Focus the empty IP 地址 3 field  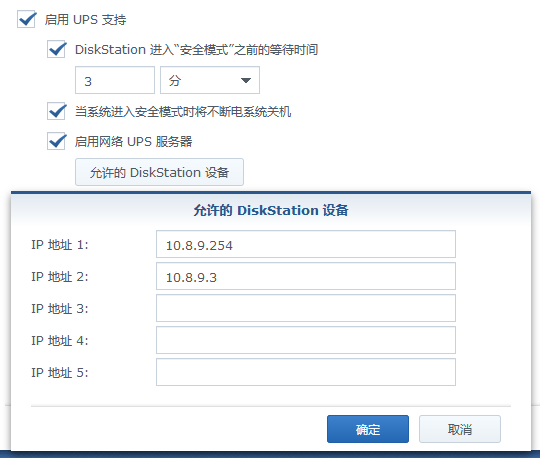tap(306, 308)
